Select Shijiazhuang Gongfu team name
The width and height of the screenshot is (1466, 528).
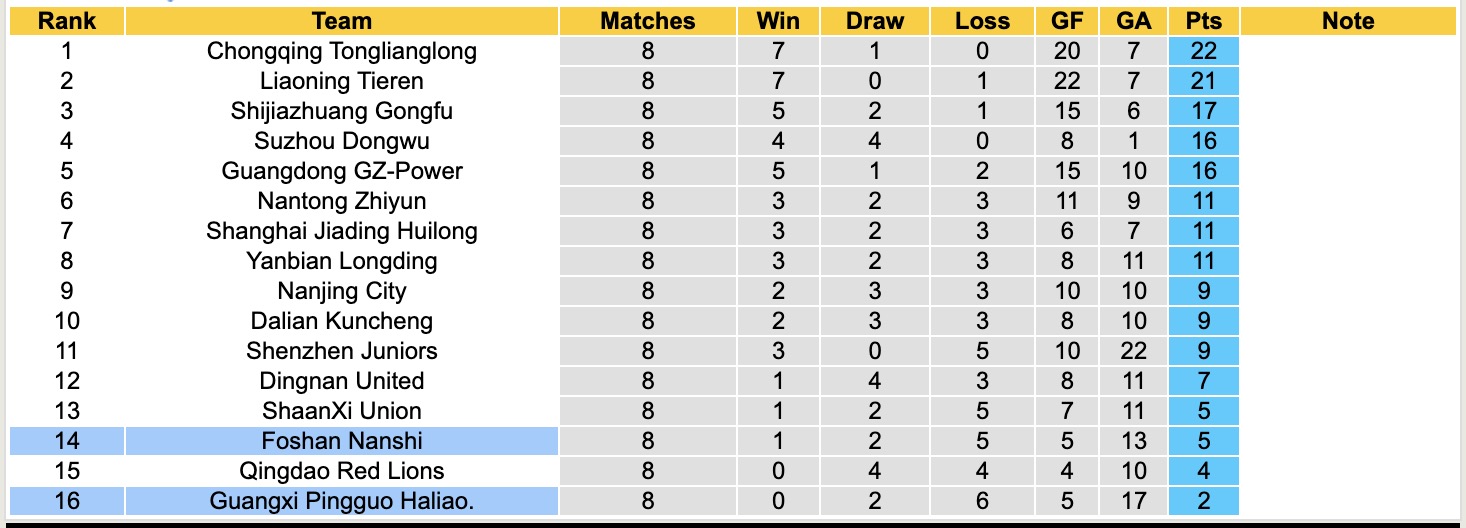tap(342, 111)
